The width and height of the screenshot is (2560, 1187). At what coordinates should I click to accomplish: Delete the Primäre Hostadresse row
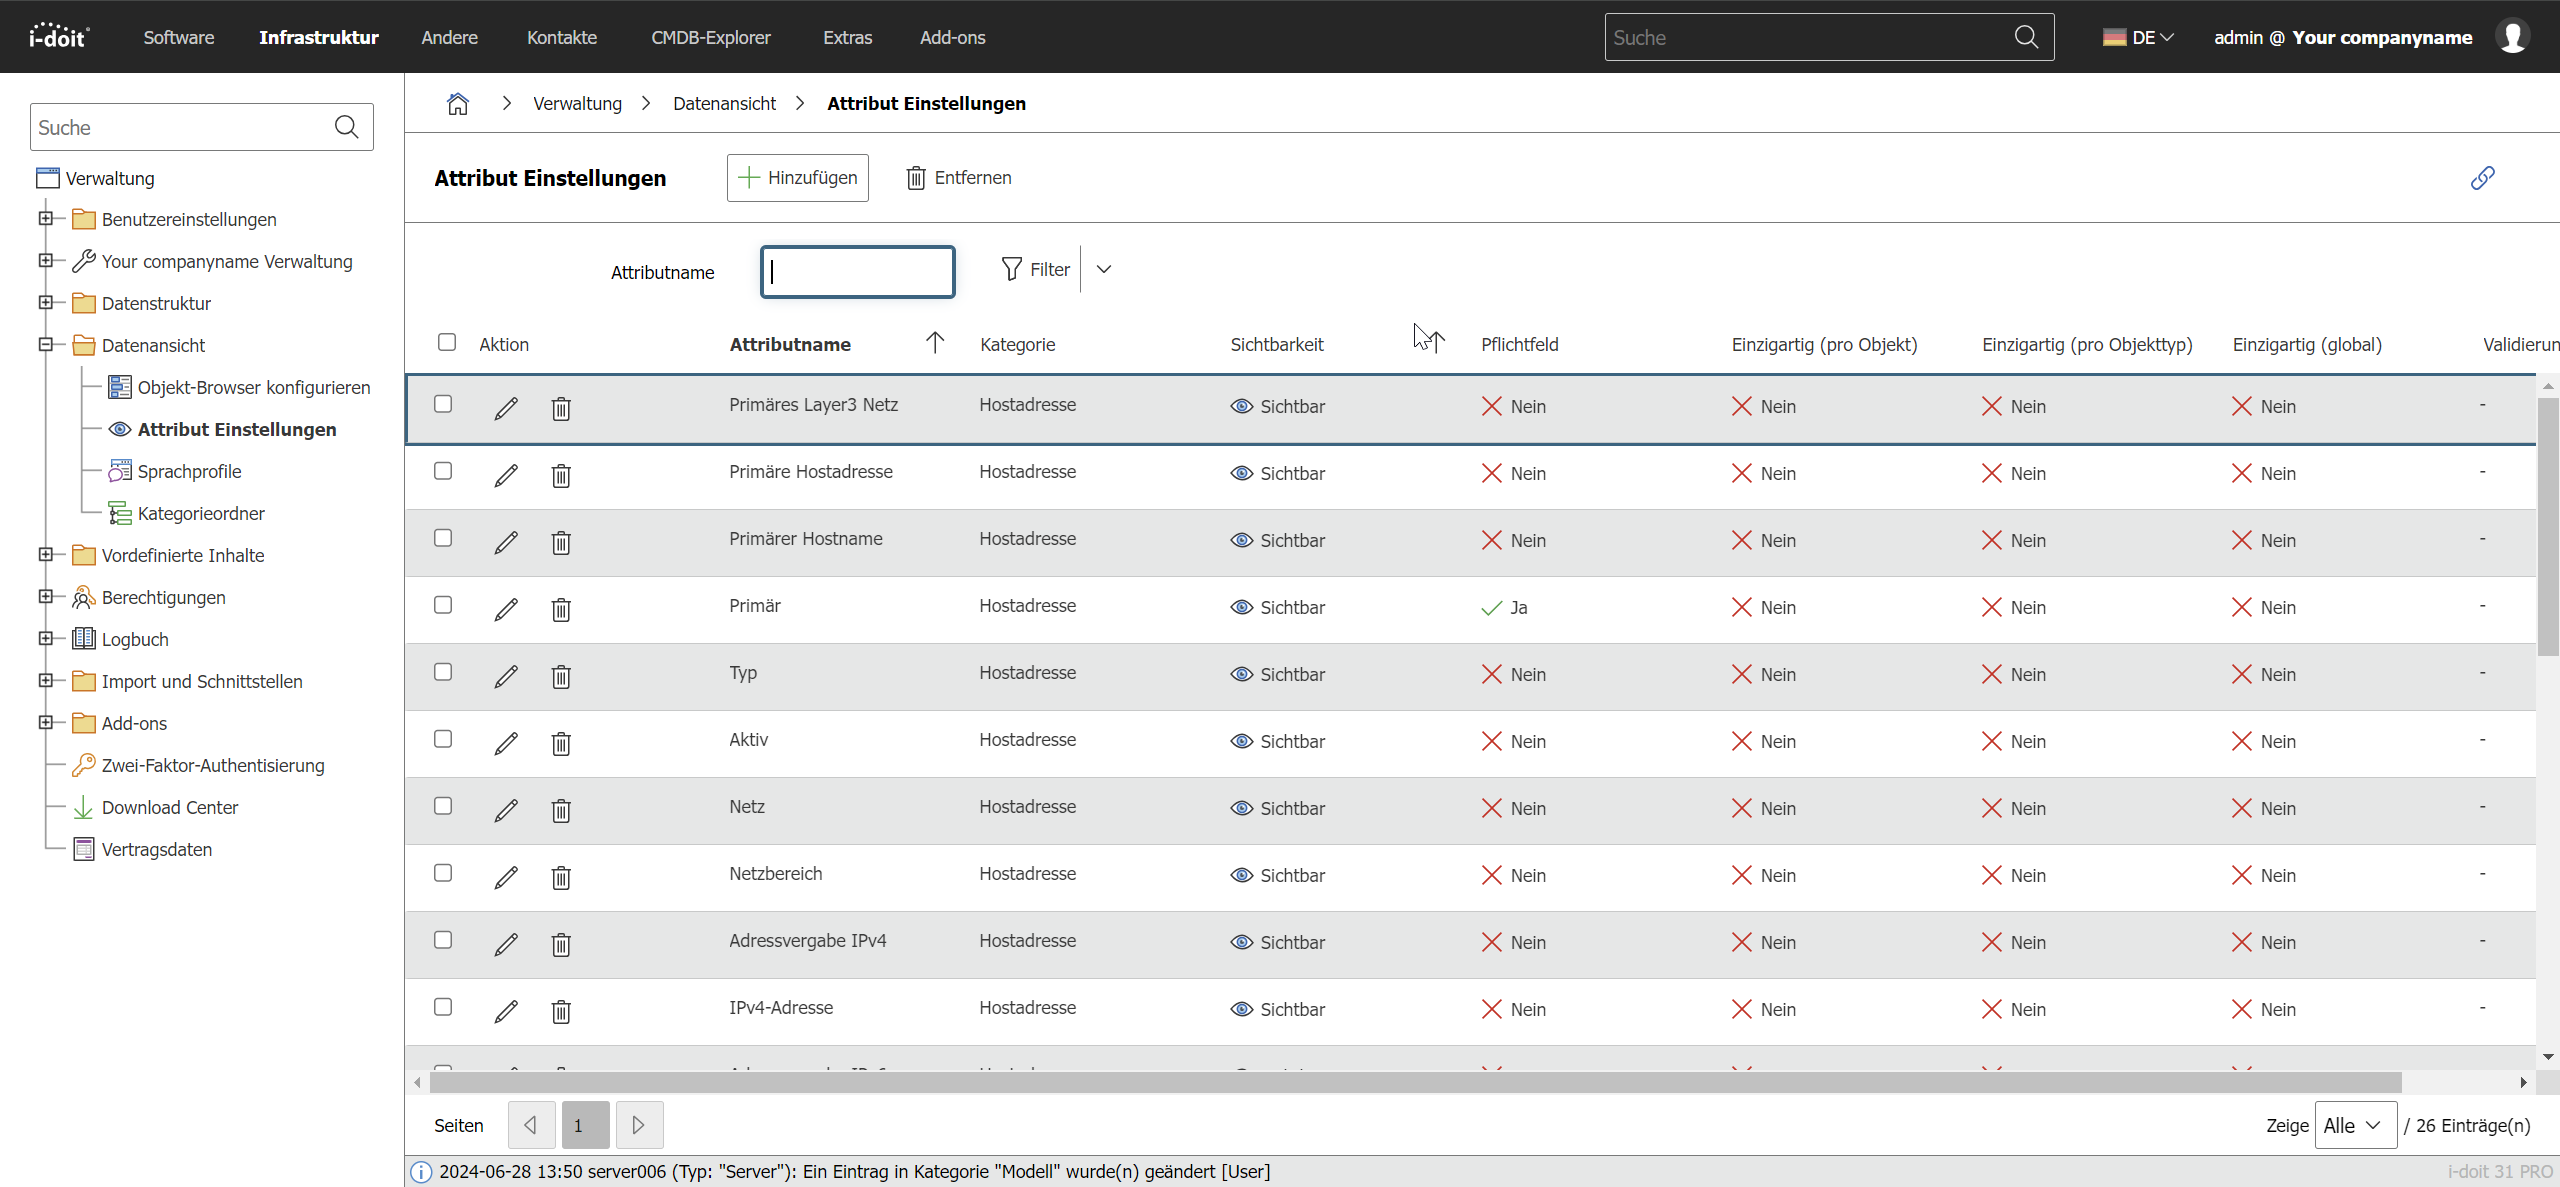click(x=561, y=475)
